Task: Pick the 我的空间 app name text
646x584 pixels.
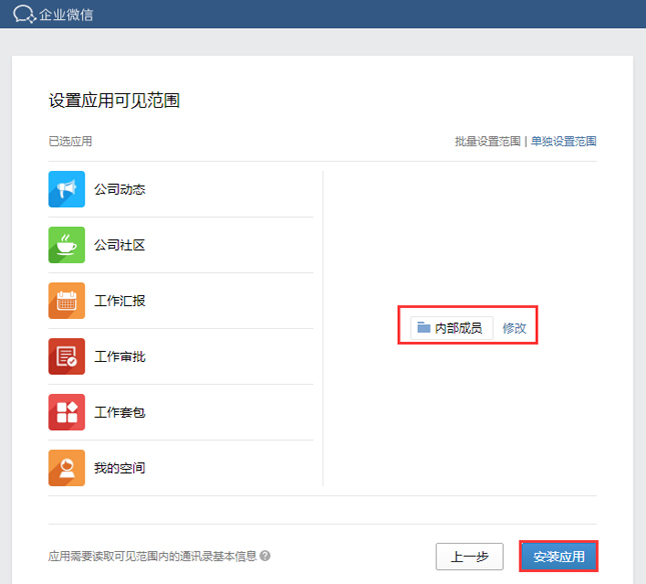Action: click(x=119, y=468)
